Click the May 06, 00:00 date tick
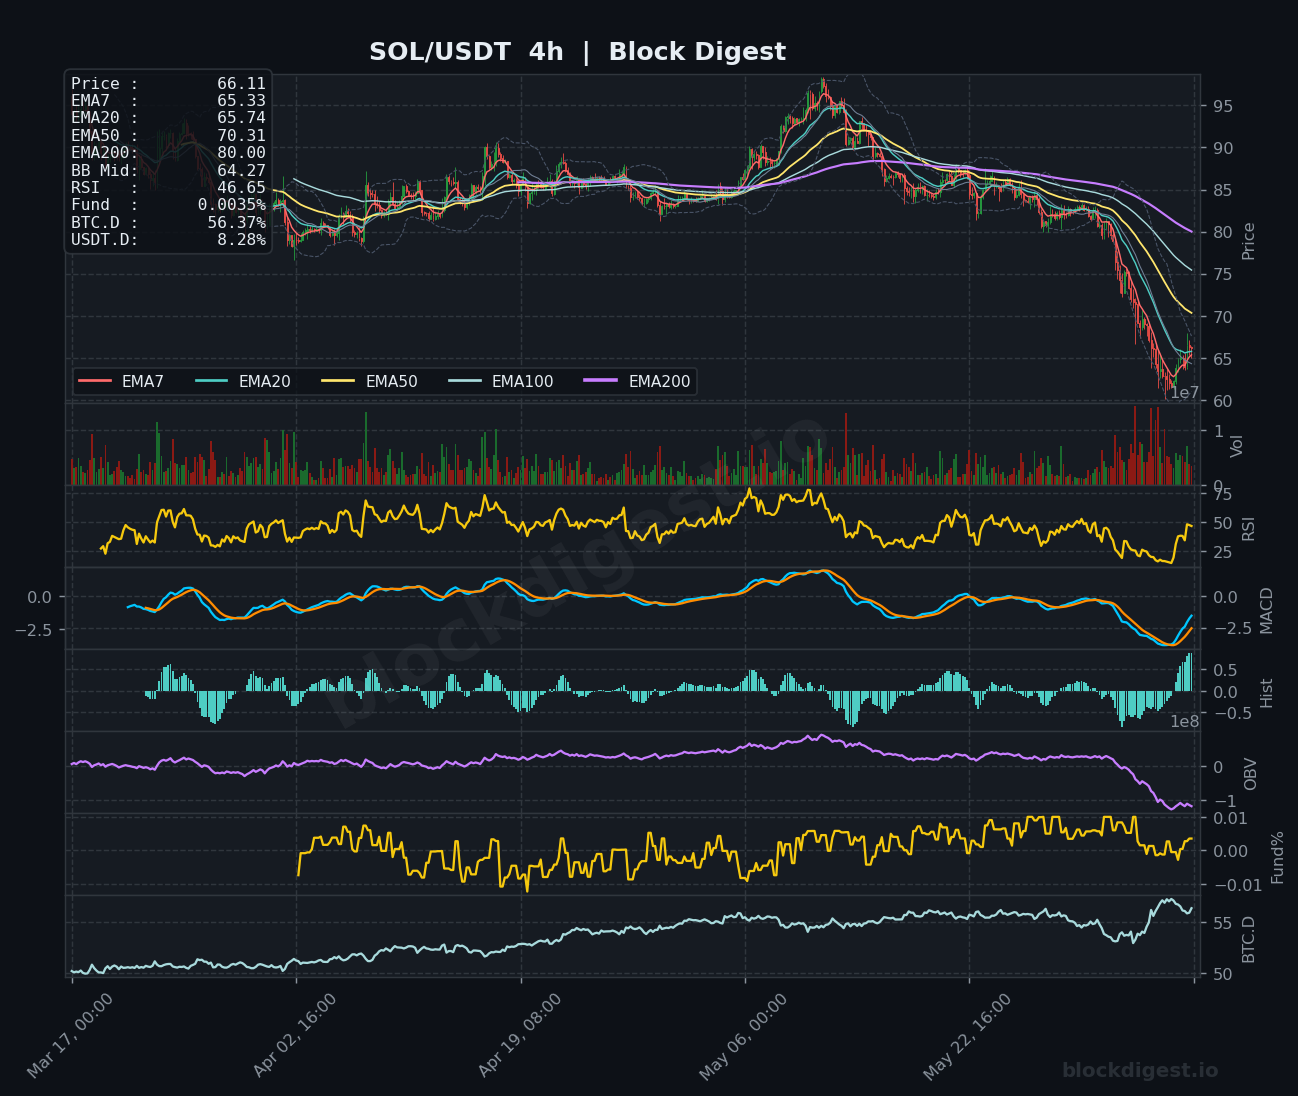Image resolution: width=1298 pixels, height=1096 pixels. point(743,1036)
